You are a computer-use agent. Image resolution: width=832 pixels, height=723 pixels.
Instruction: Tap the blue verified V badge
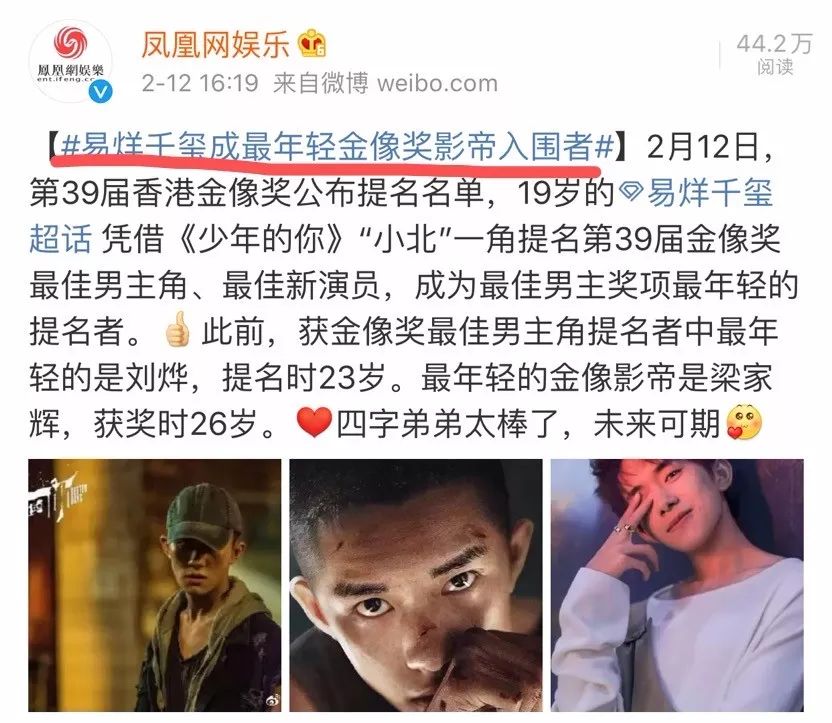[x=101, y=91]
